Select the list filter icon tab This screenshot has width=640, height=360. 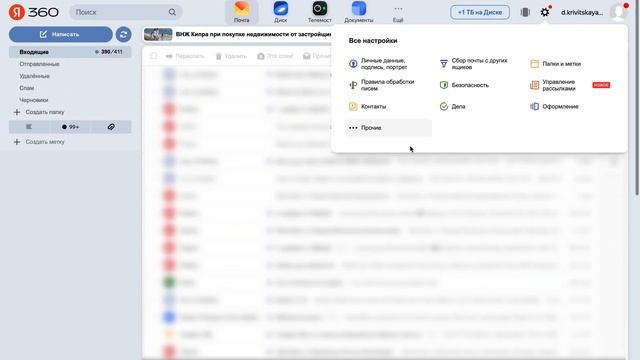[29, 127]
